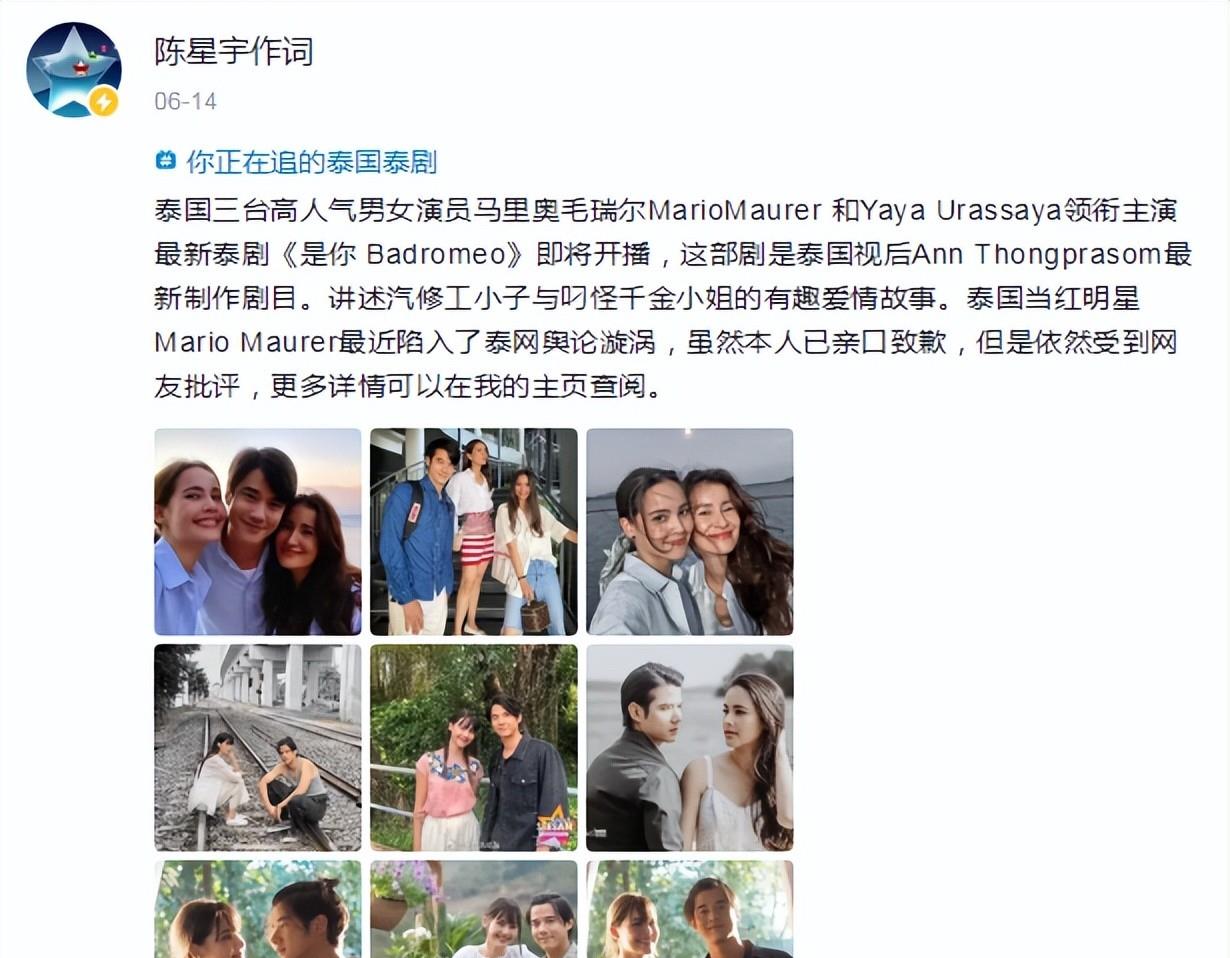Click the 06-14 post date
The height and width of the screenshot is (958, 1230).
pyautogui.click(x=185, y=101)
